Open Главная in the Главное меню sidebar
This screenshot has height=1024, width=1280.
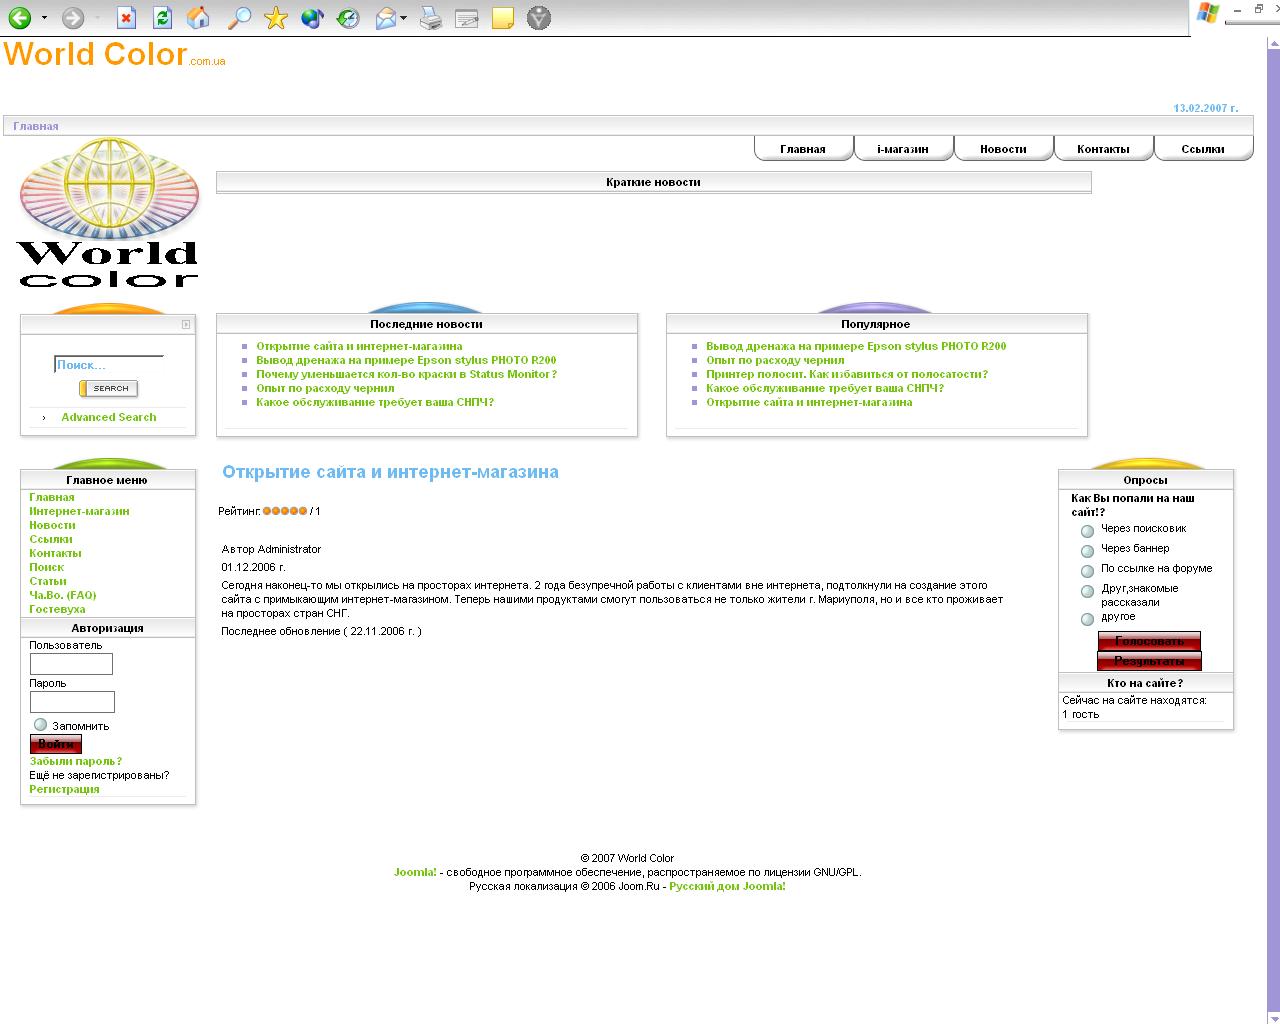pos(52,497)
